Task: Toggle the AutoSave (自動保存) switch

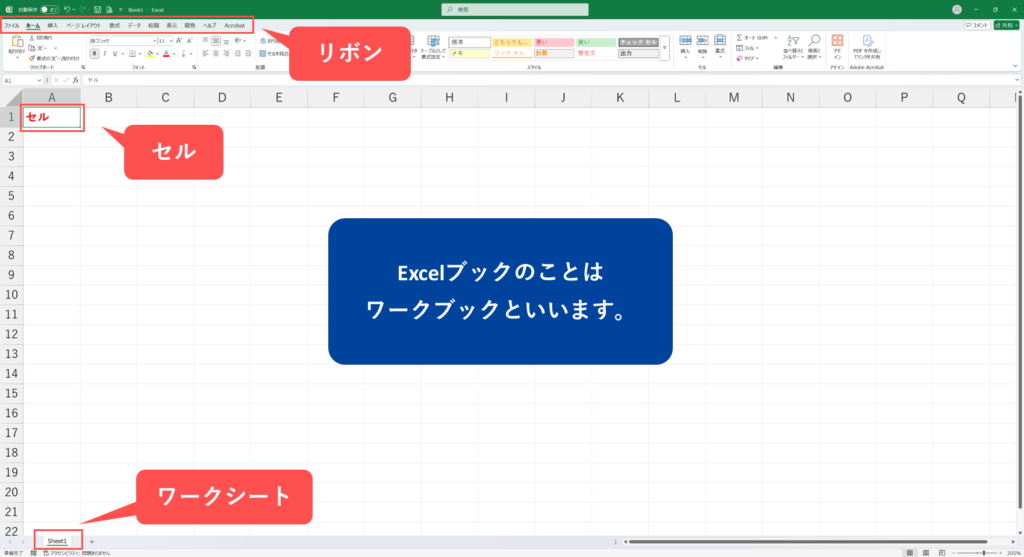Action: click(48, 9)
